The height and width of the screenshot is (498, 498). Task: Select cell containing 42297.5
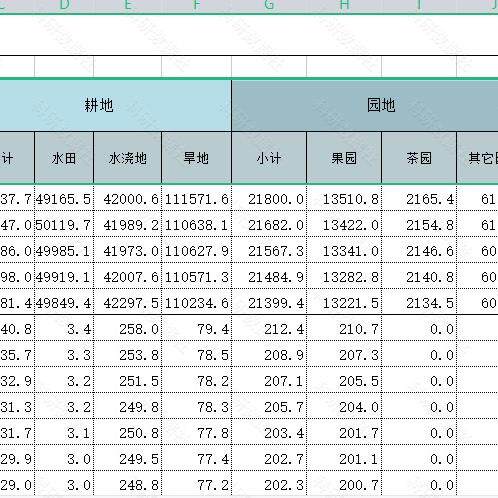coord(128,302)
